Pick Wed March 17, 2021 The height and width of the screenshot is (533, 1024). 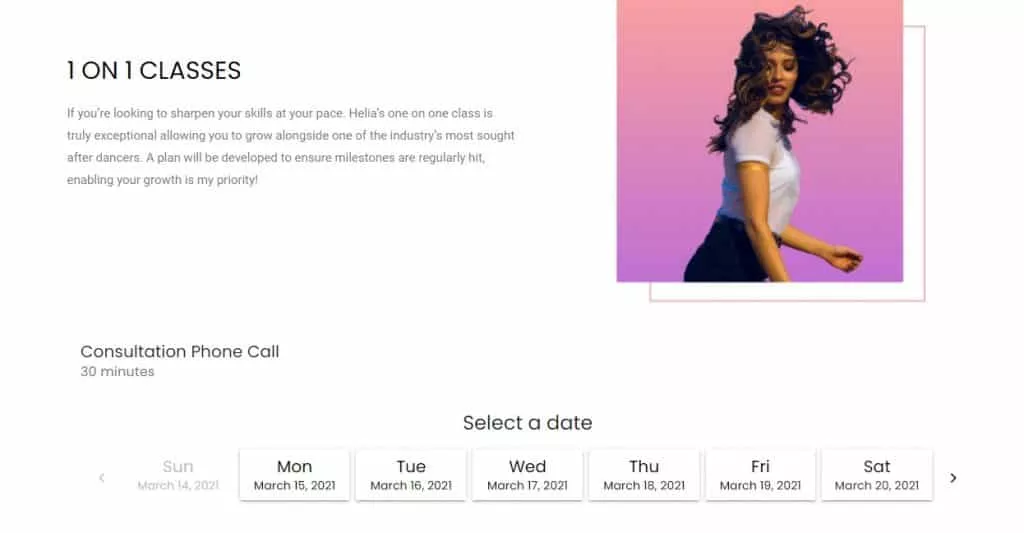[527, 475]
